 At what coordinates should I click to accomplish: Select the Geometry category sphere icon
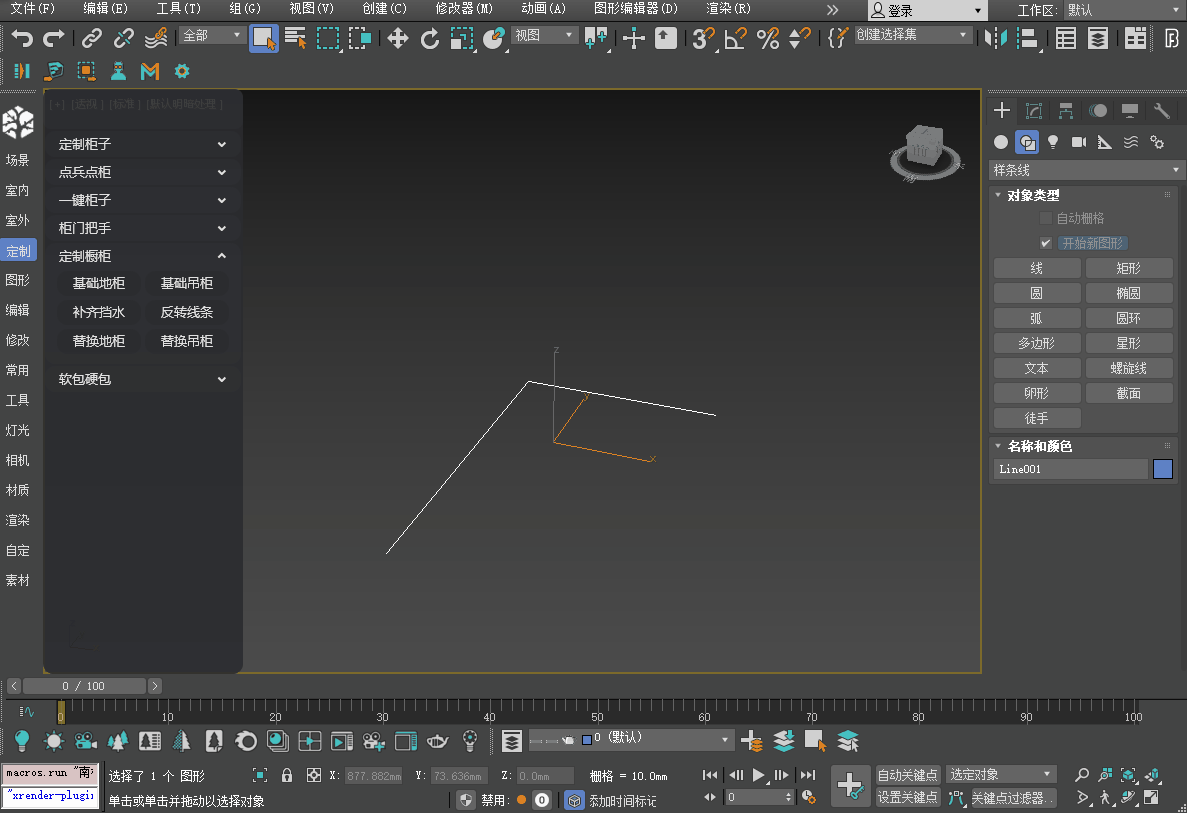pos(1001,142)
